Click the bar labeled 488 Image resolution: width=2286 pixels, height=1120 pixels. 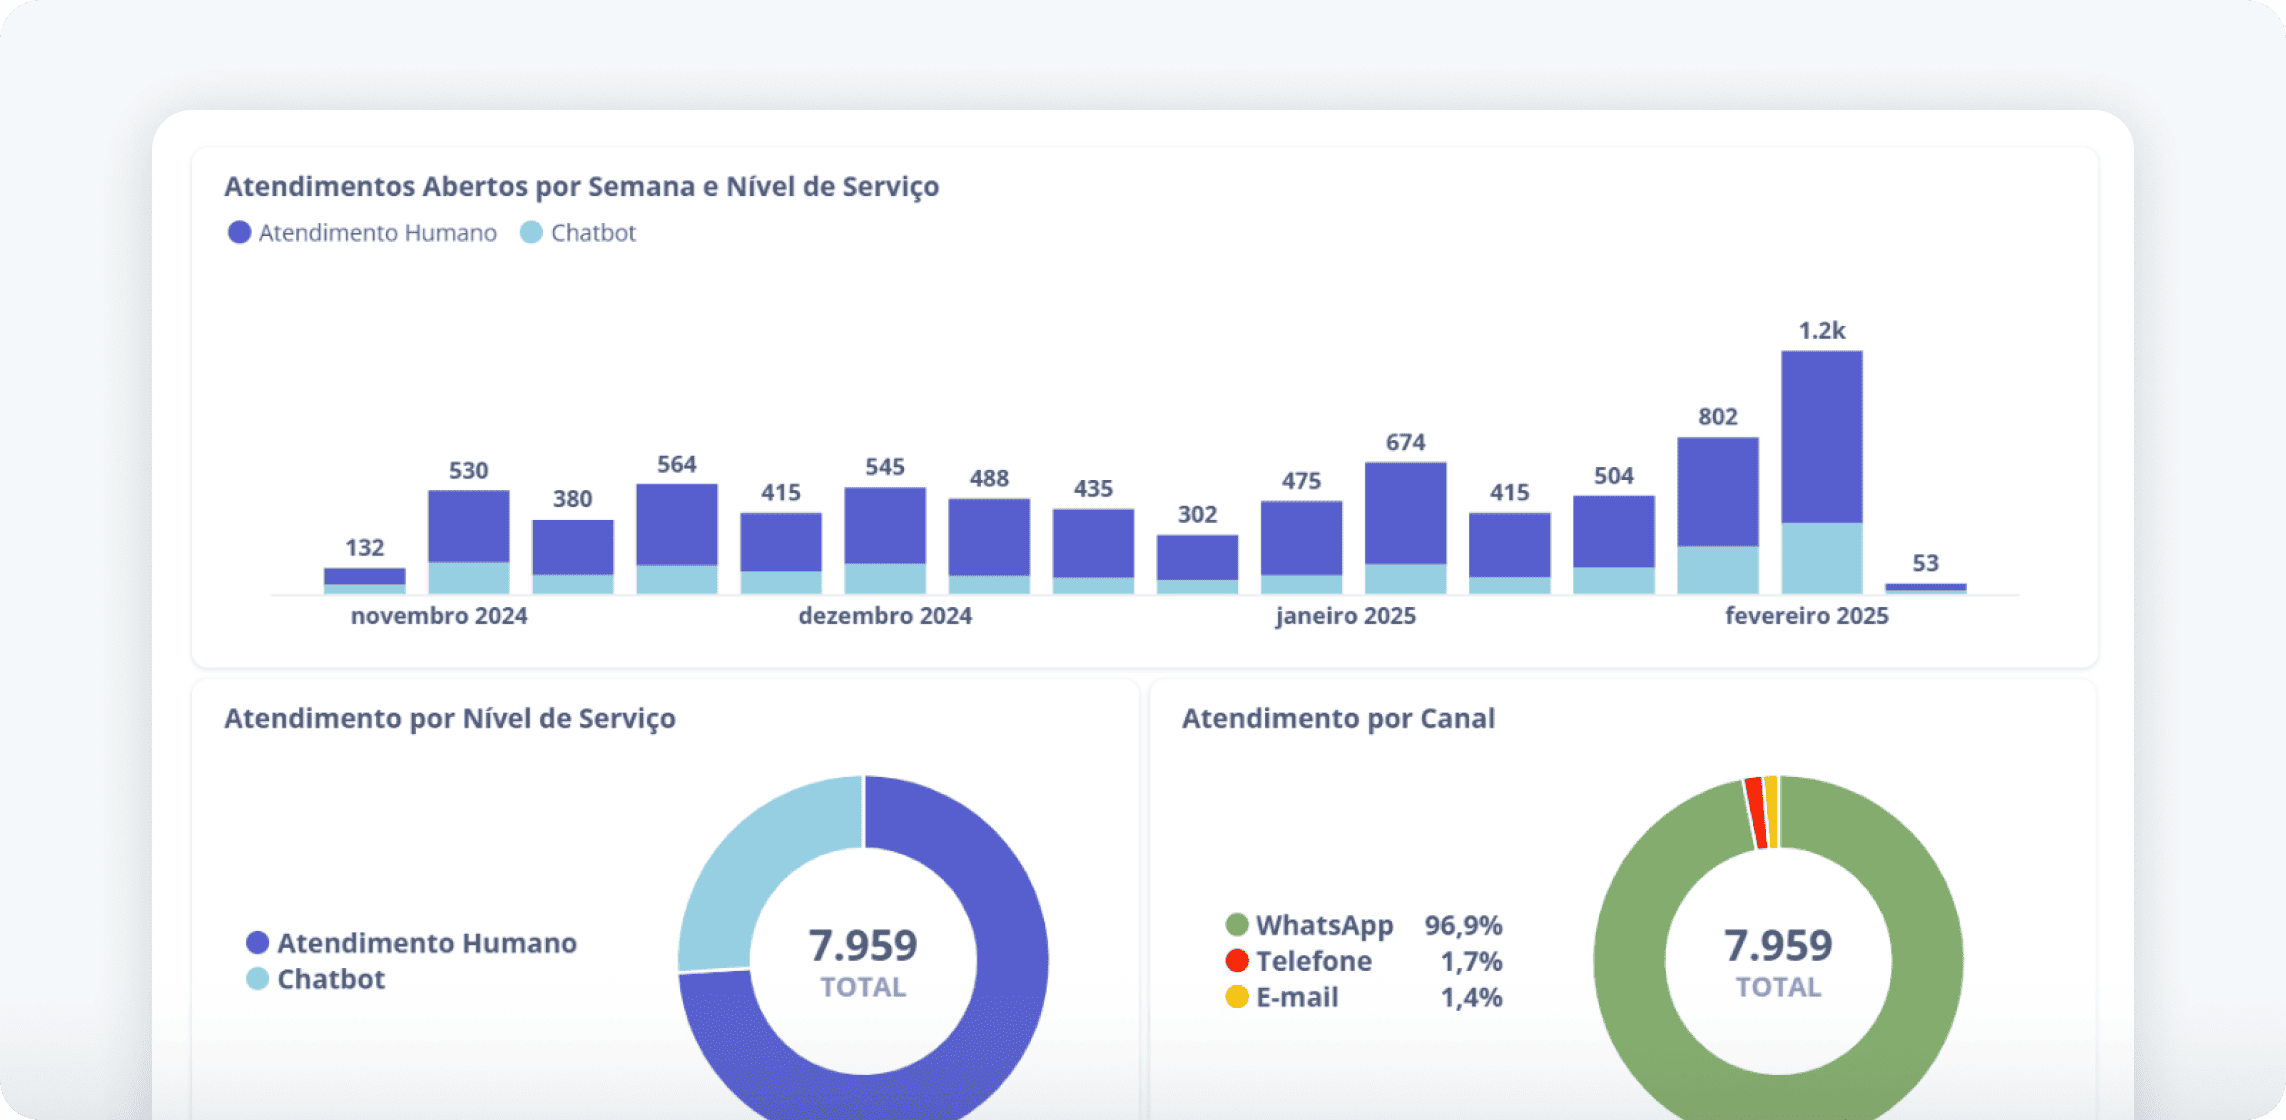989,546
